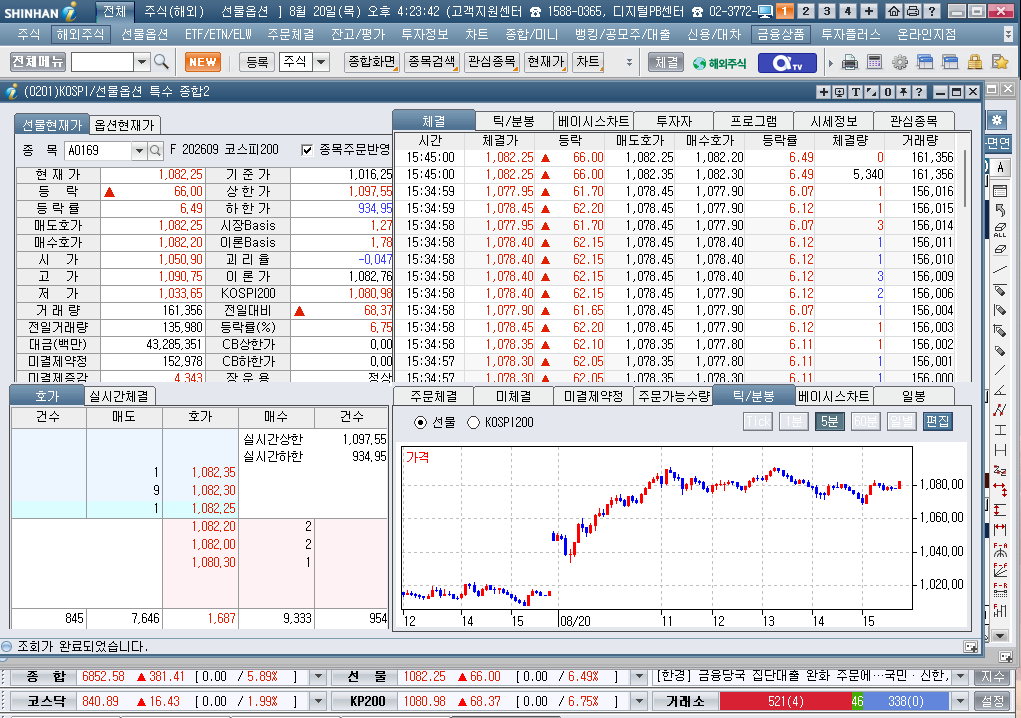Switch to virtual screen 3
The image size is (1021, 718).
pyautogui.click(x=827, y=11)
